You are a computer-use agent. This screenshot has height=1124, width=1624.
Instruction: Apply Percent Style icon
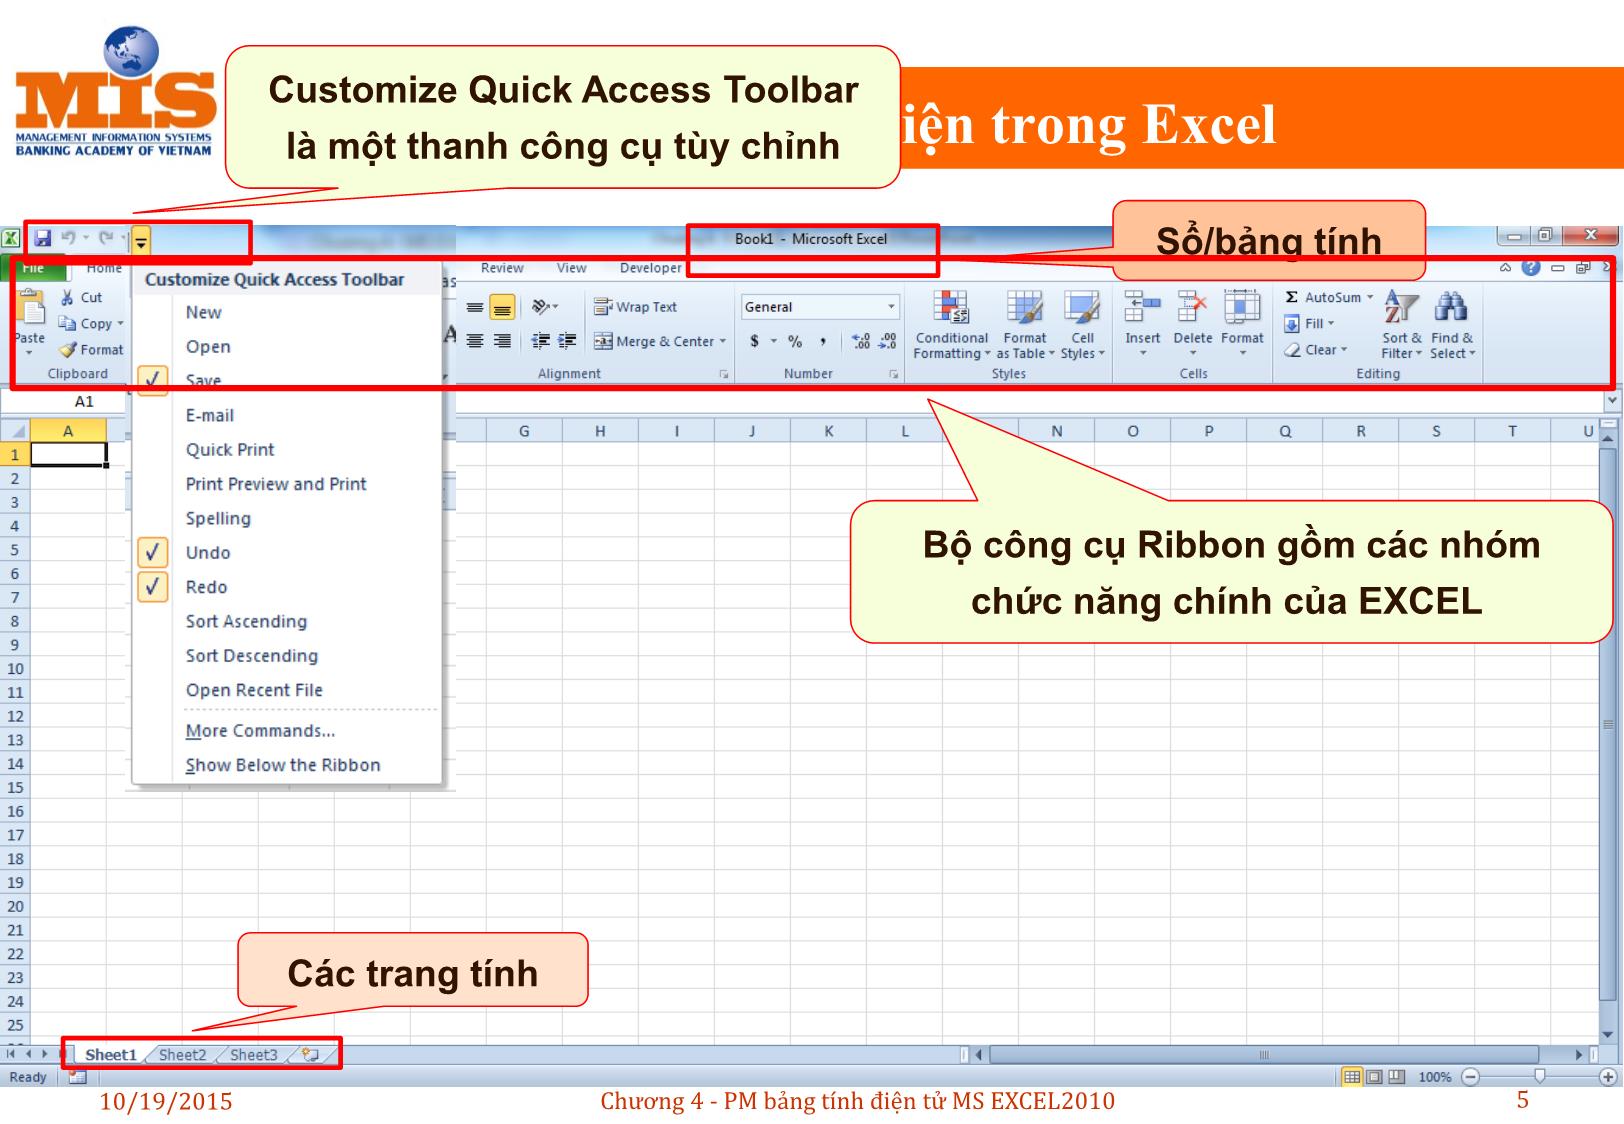click(795, 341)
